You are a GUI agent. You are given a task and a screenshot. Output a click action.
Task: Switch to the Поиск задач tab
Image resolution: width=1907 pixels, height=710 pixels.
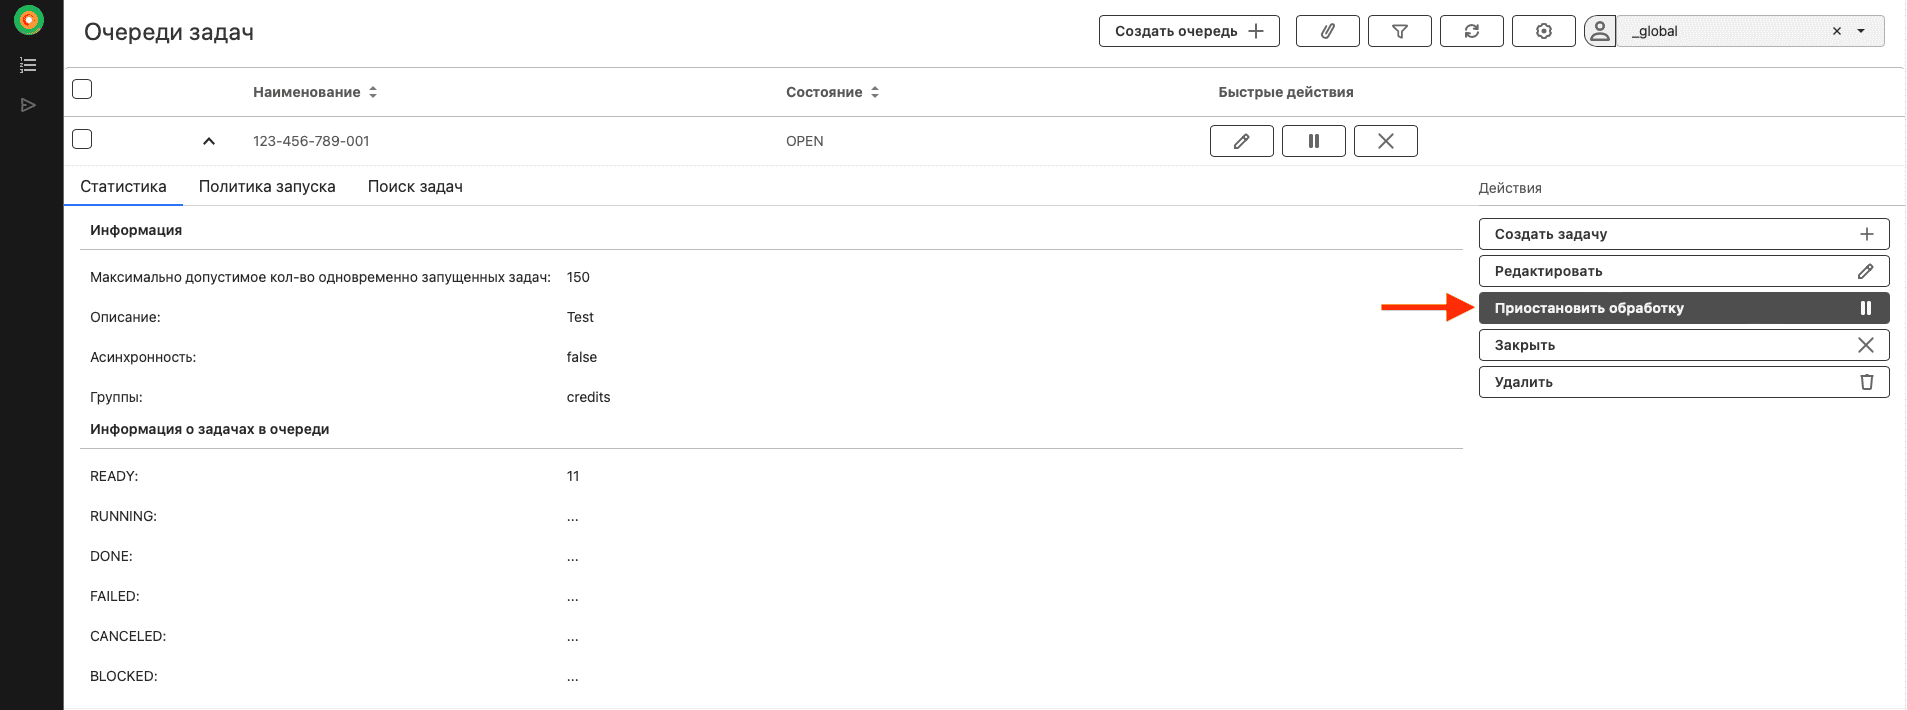(415, 186)
